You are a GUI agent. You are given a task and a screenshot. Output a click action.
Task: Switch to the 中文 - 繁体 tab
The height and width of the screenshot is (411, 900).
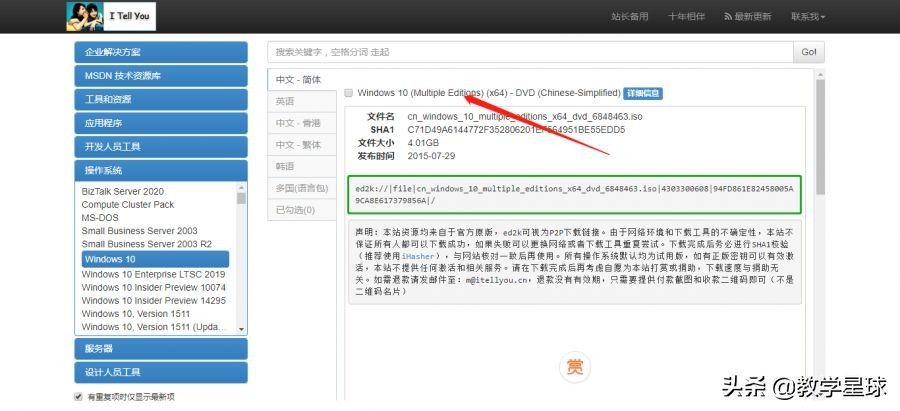[302, 145]
